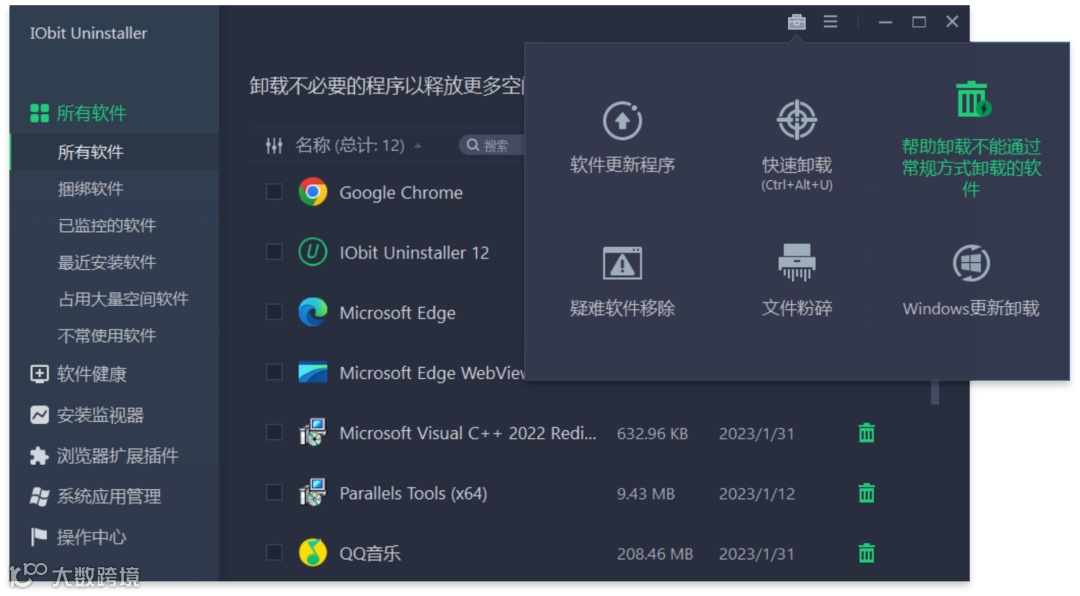Open 疑难软件移除 tool

pyautogui.click(x=622, y=282)
